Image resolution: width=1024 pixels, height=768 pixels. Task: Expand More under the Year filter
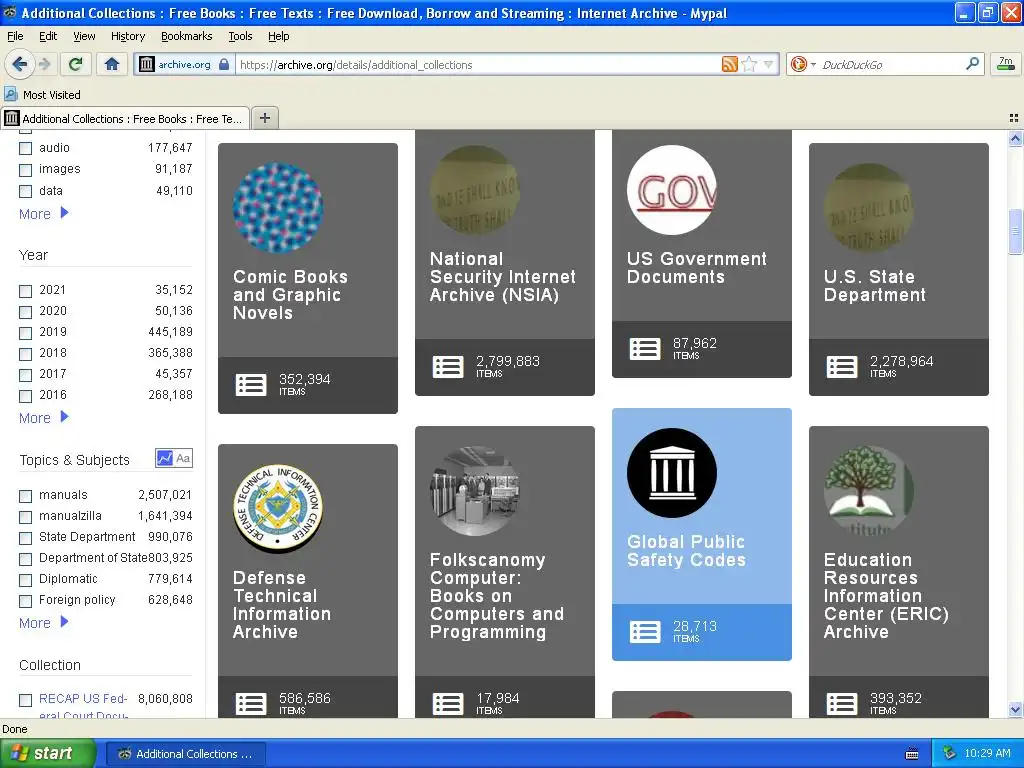pos(44,417)
